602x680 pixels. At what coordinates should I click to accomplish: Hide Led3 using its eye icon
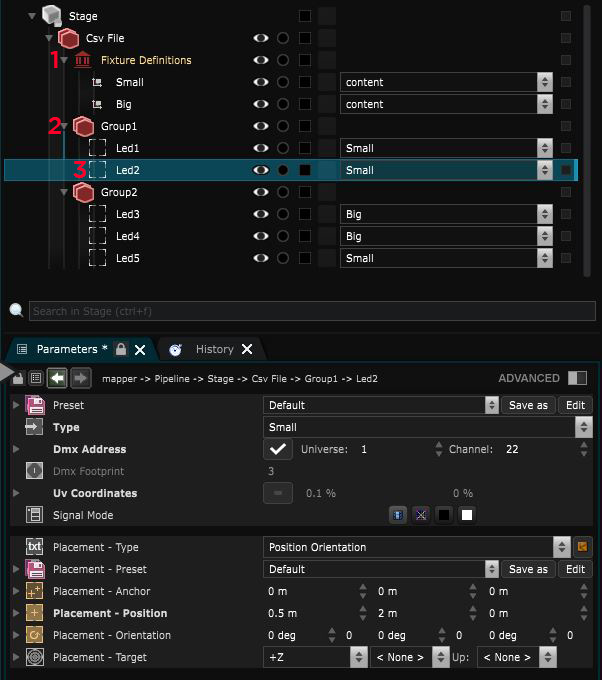click(x=261, y=214)
